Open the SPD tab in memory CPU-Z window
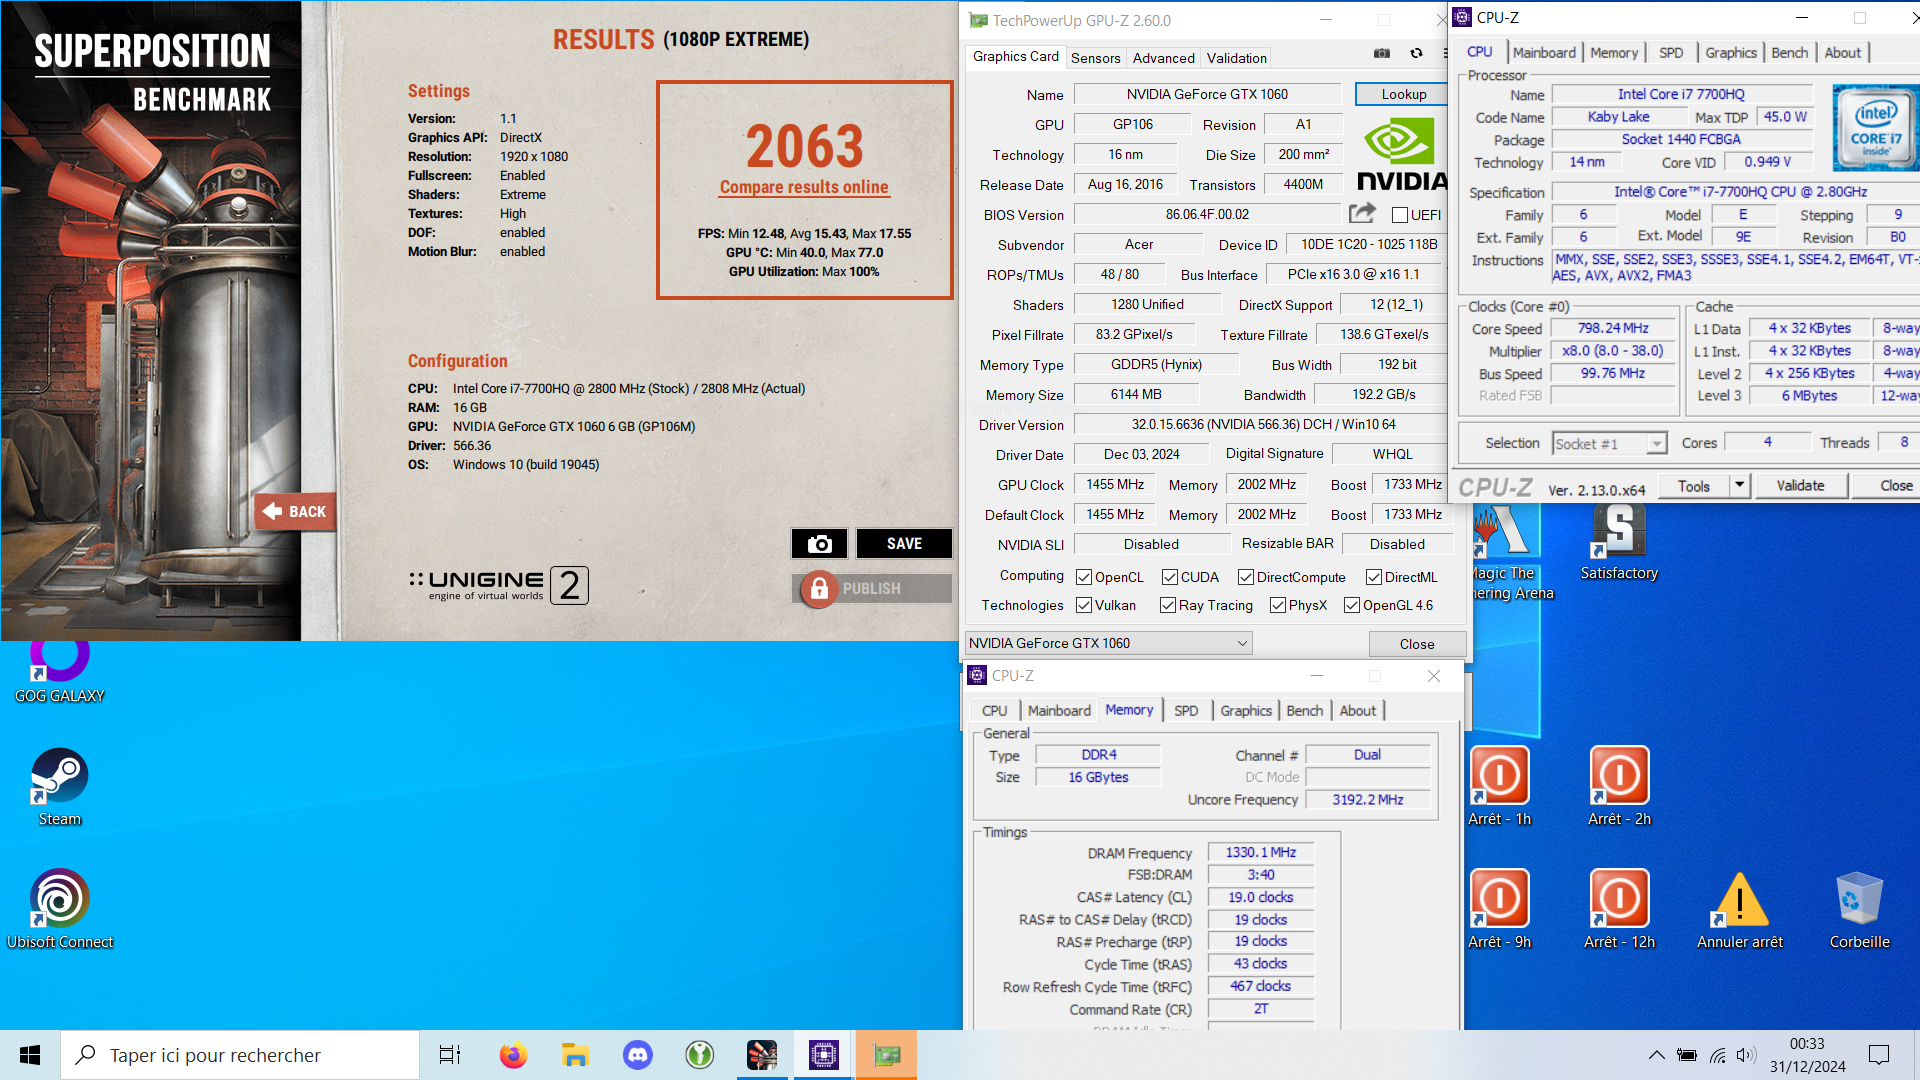Image resolution: width=1920 pixels, height=1080 pixels. point(1186,710)
